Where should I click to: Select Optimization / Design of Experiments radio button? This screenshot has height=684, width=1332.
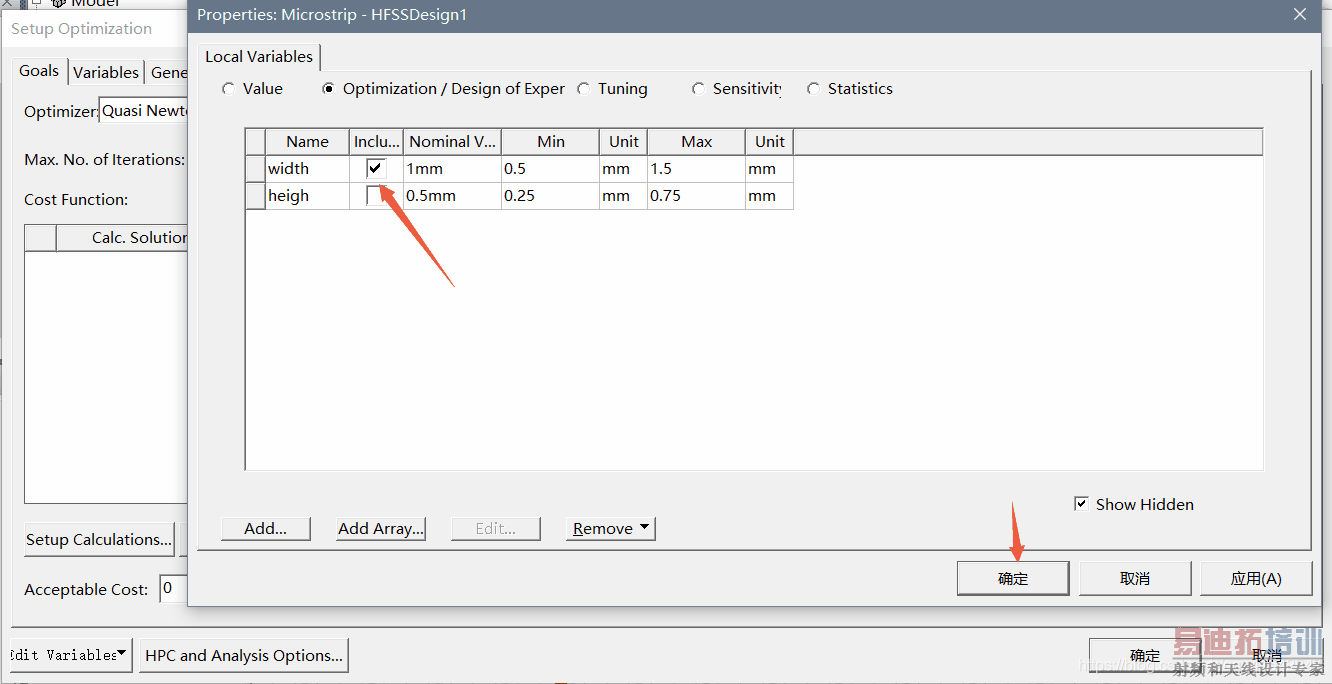[x=328, y=89]
